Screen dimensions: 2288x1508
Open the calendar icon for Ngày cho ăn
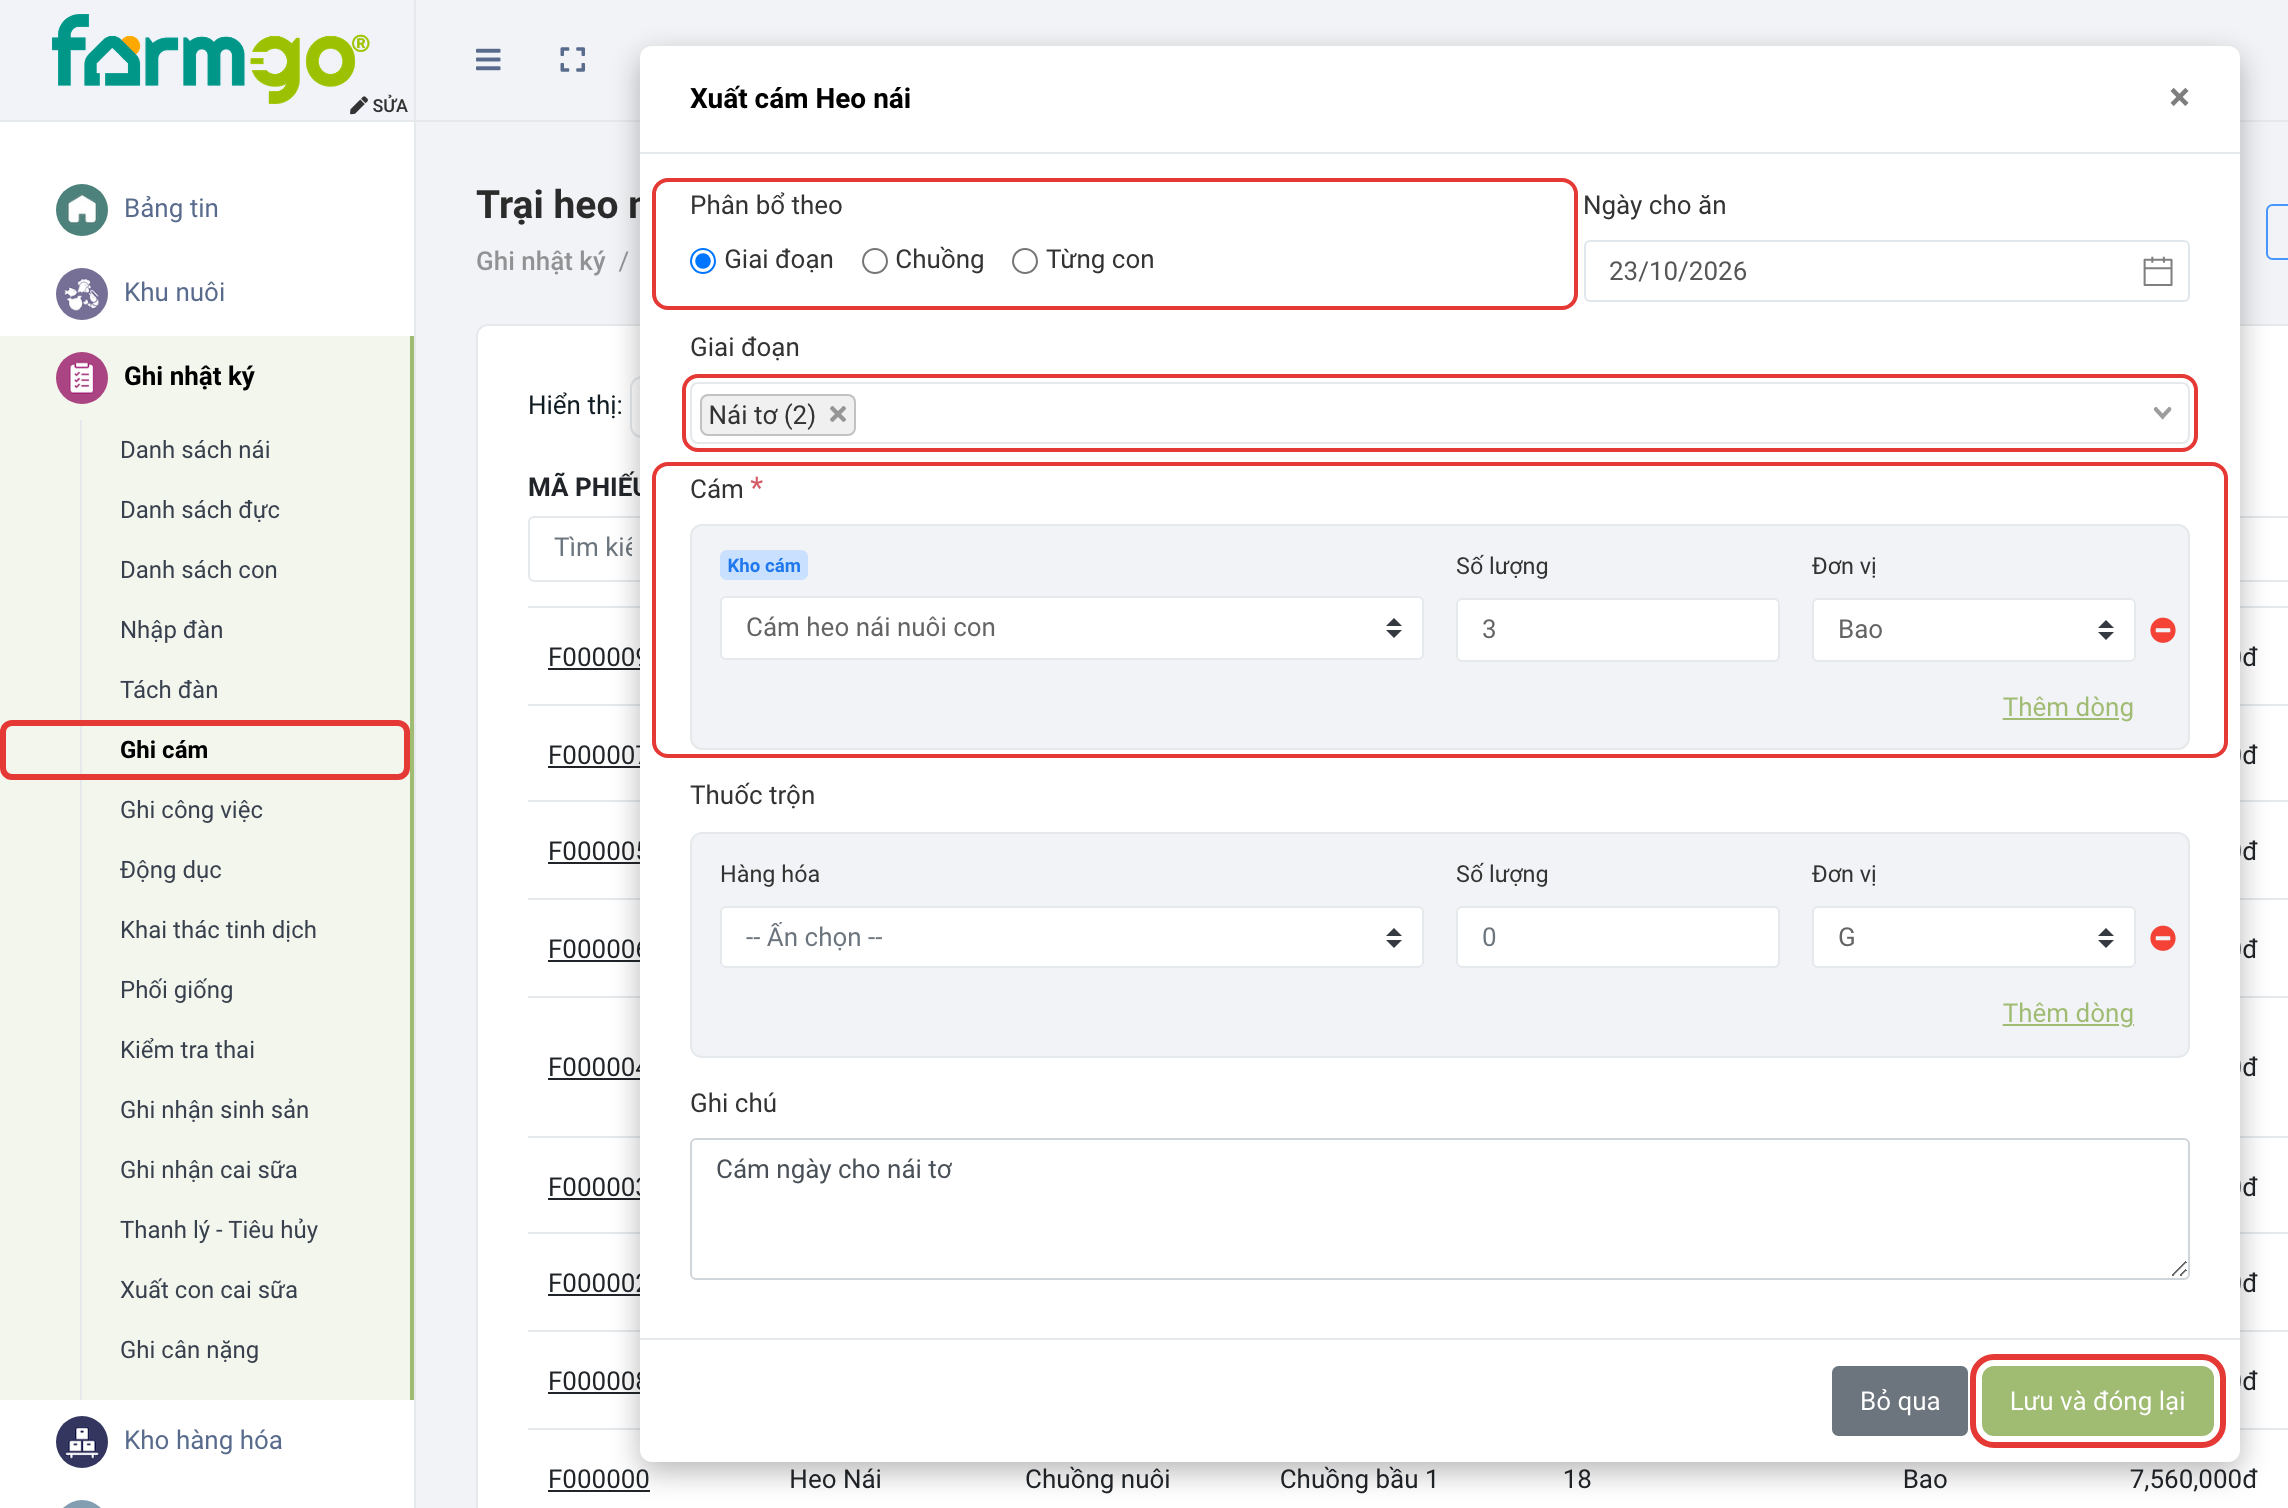coord(2157,271)
